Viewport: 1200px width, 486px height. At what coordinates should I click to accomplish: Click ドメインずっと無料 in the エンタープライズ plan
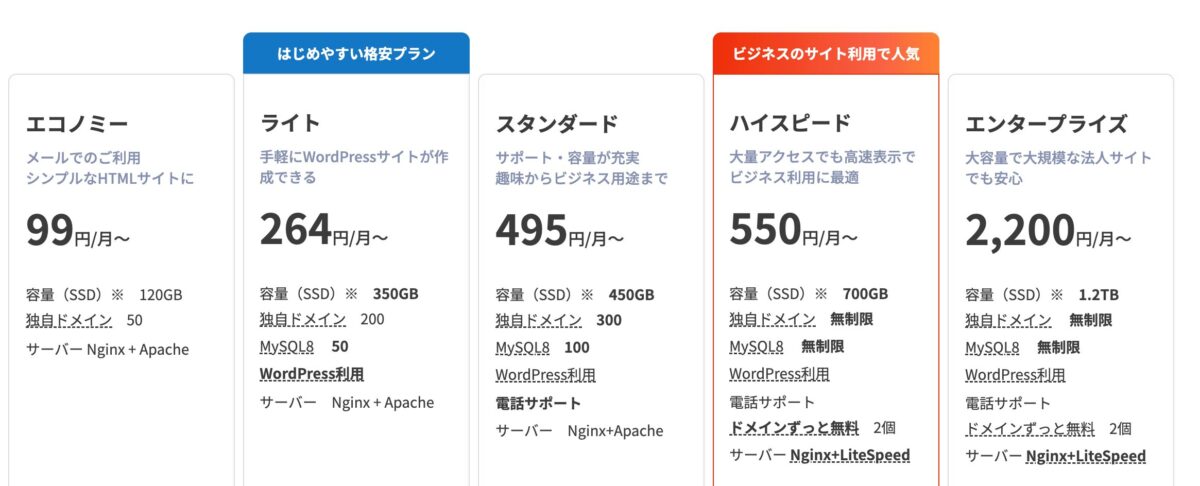pyautogui.click(x=1030, y=429)
